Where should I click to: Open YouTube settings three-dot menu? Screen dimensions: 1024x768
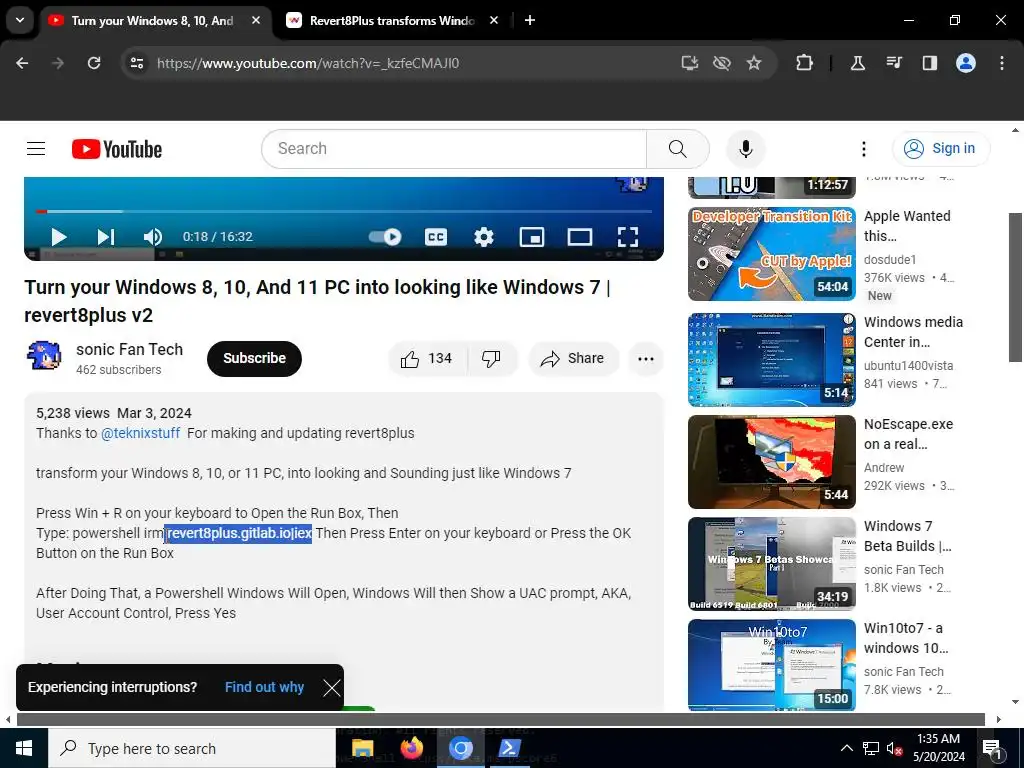click(x=863, y=149)
